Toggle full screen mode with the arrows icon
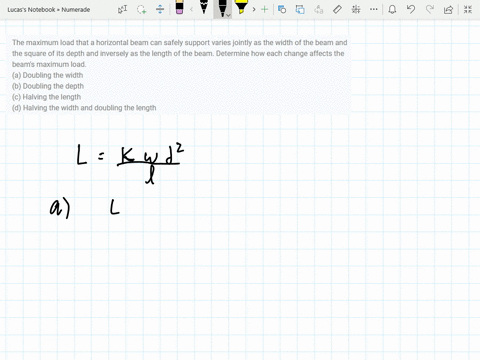The height and width of the screenshot is (360, 480). [x=468, y=9]
